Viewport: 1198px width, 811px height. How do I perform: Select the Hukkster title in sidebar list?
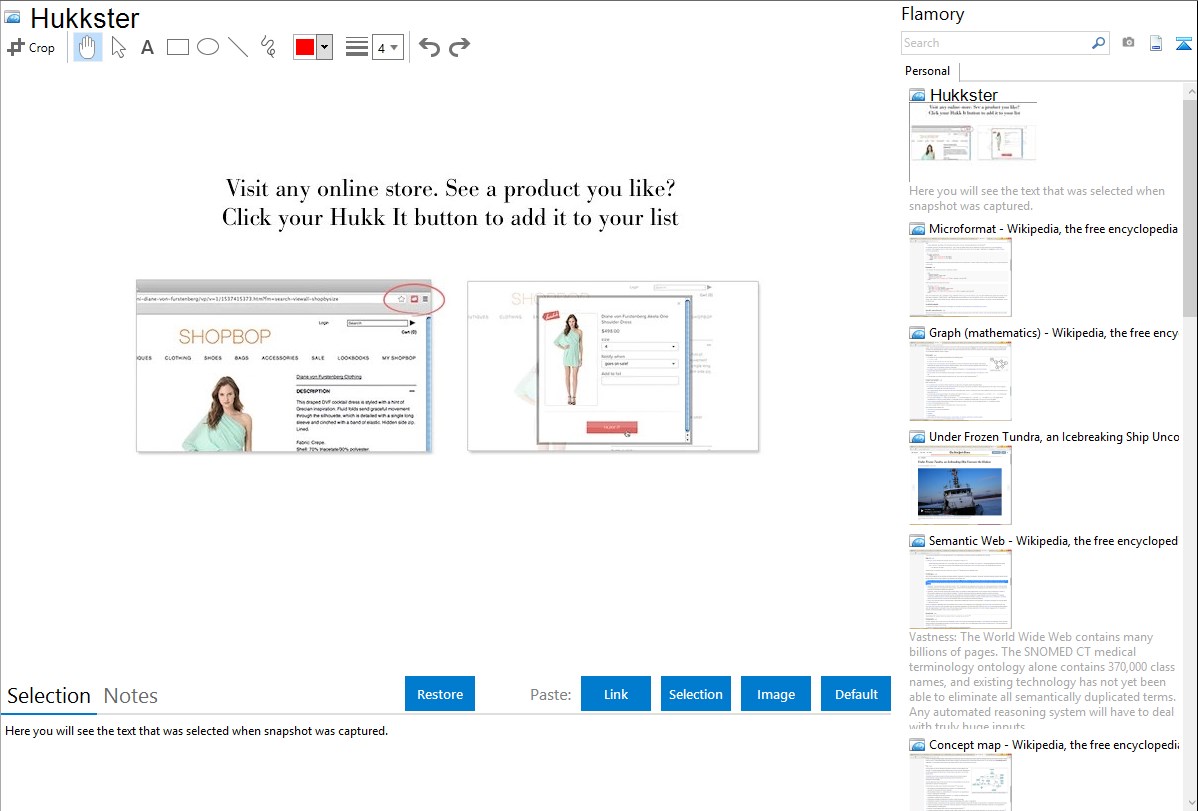point(963,96)
